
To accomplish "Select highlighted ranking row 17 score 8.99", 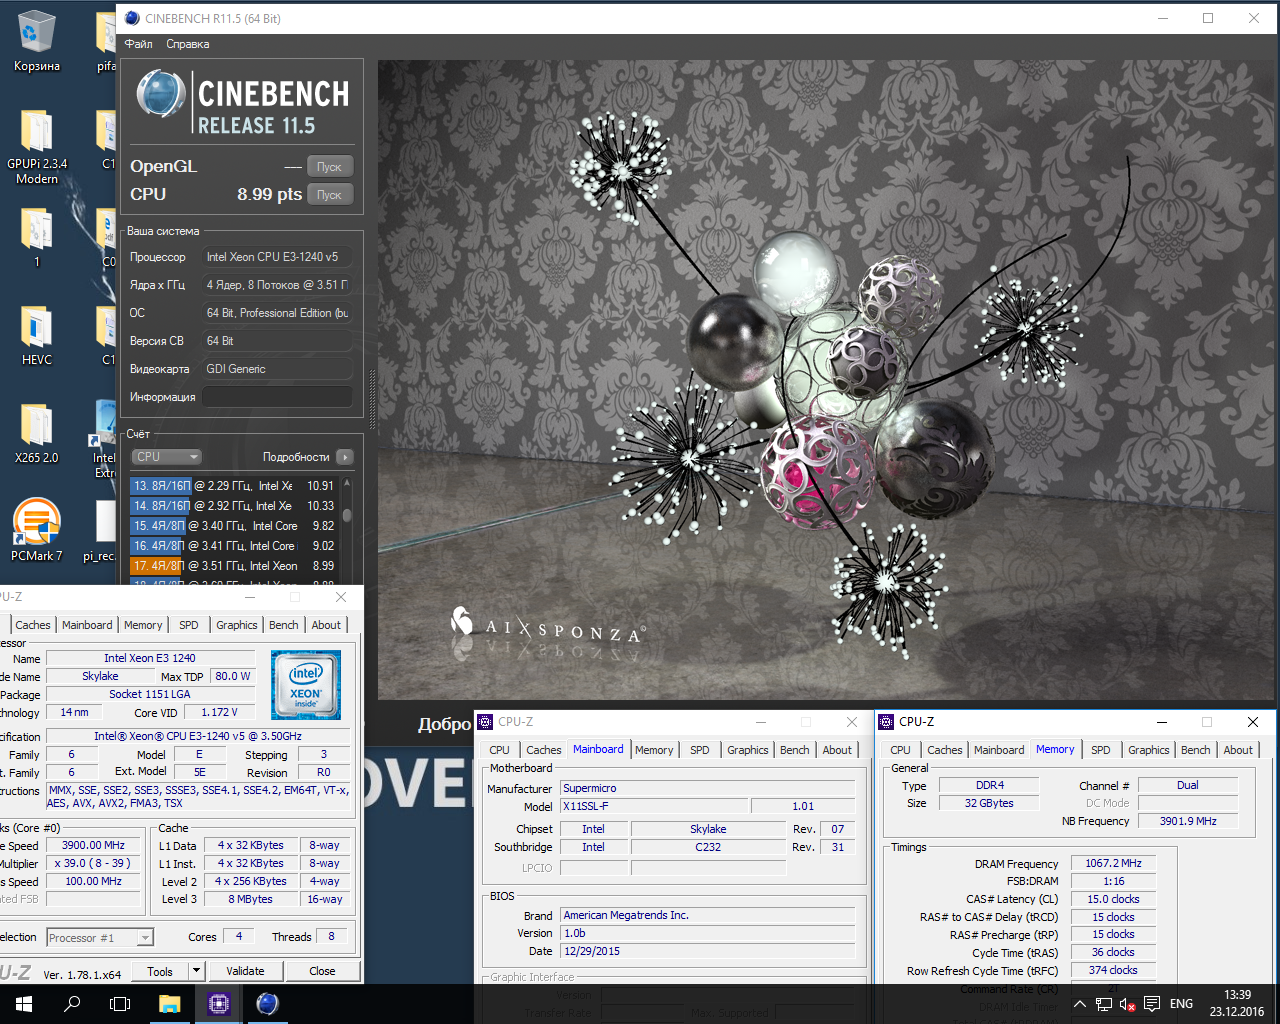I will (234, 566).
